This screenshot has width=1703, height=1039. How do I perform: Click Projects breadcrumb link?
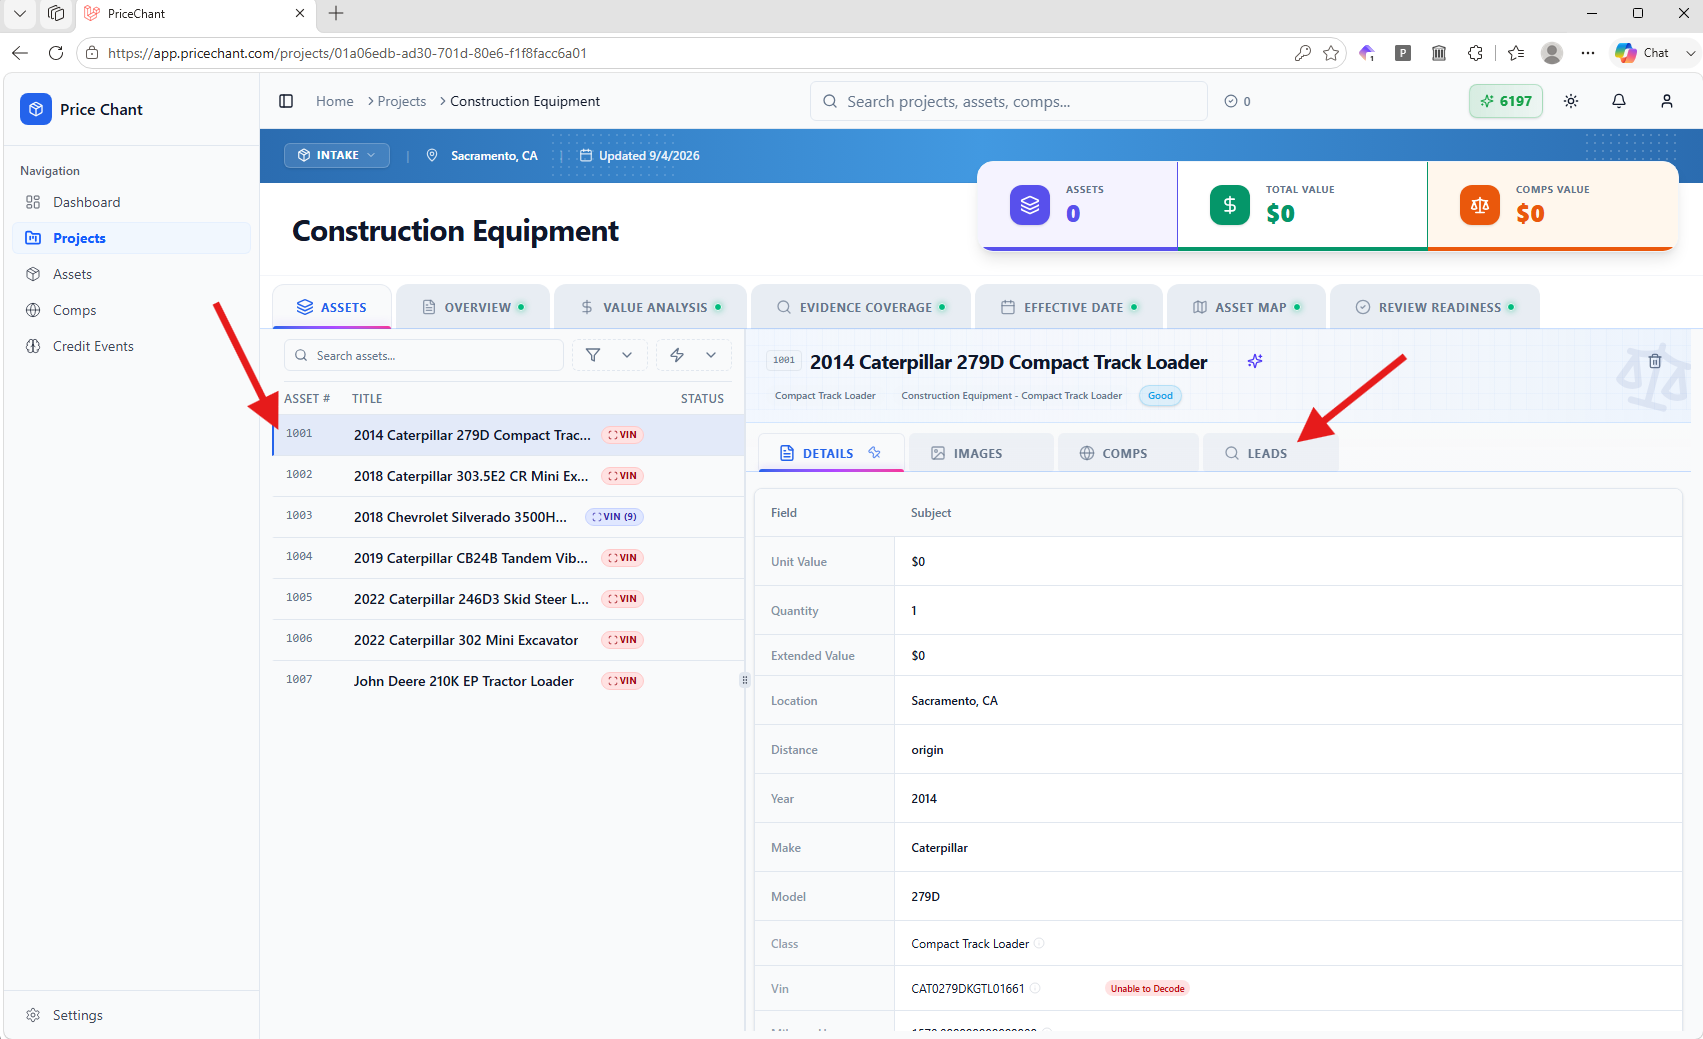coord(402,101)
